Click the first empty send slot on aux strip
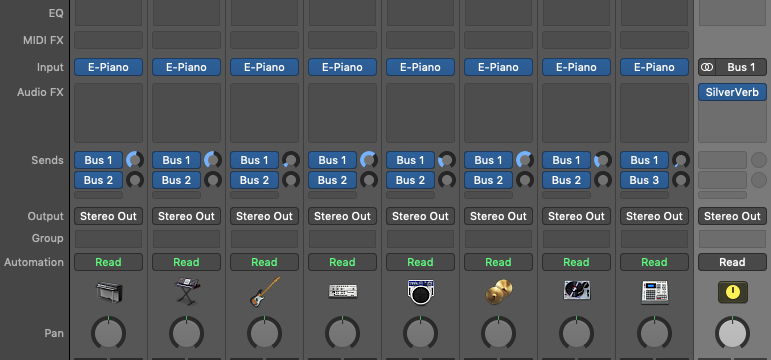 point(722,160)
